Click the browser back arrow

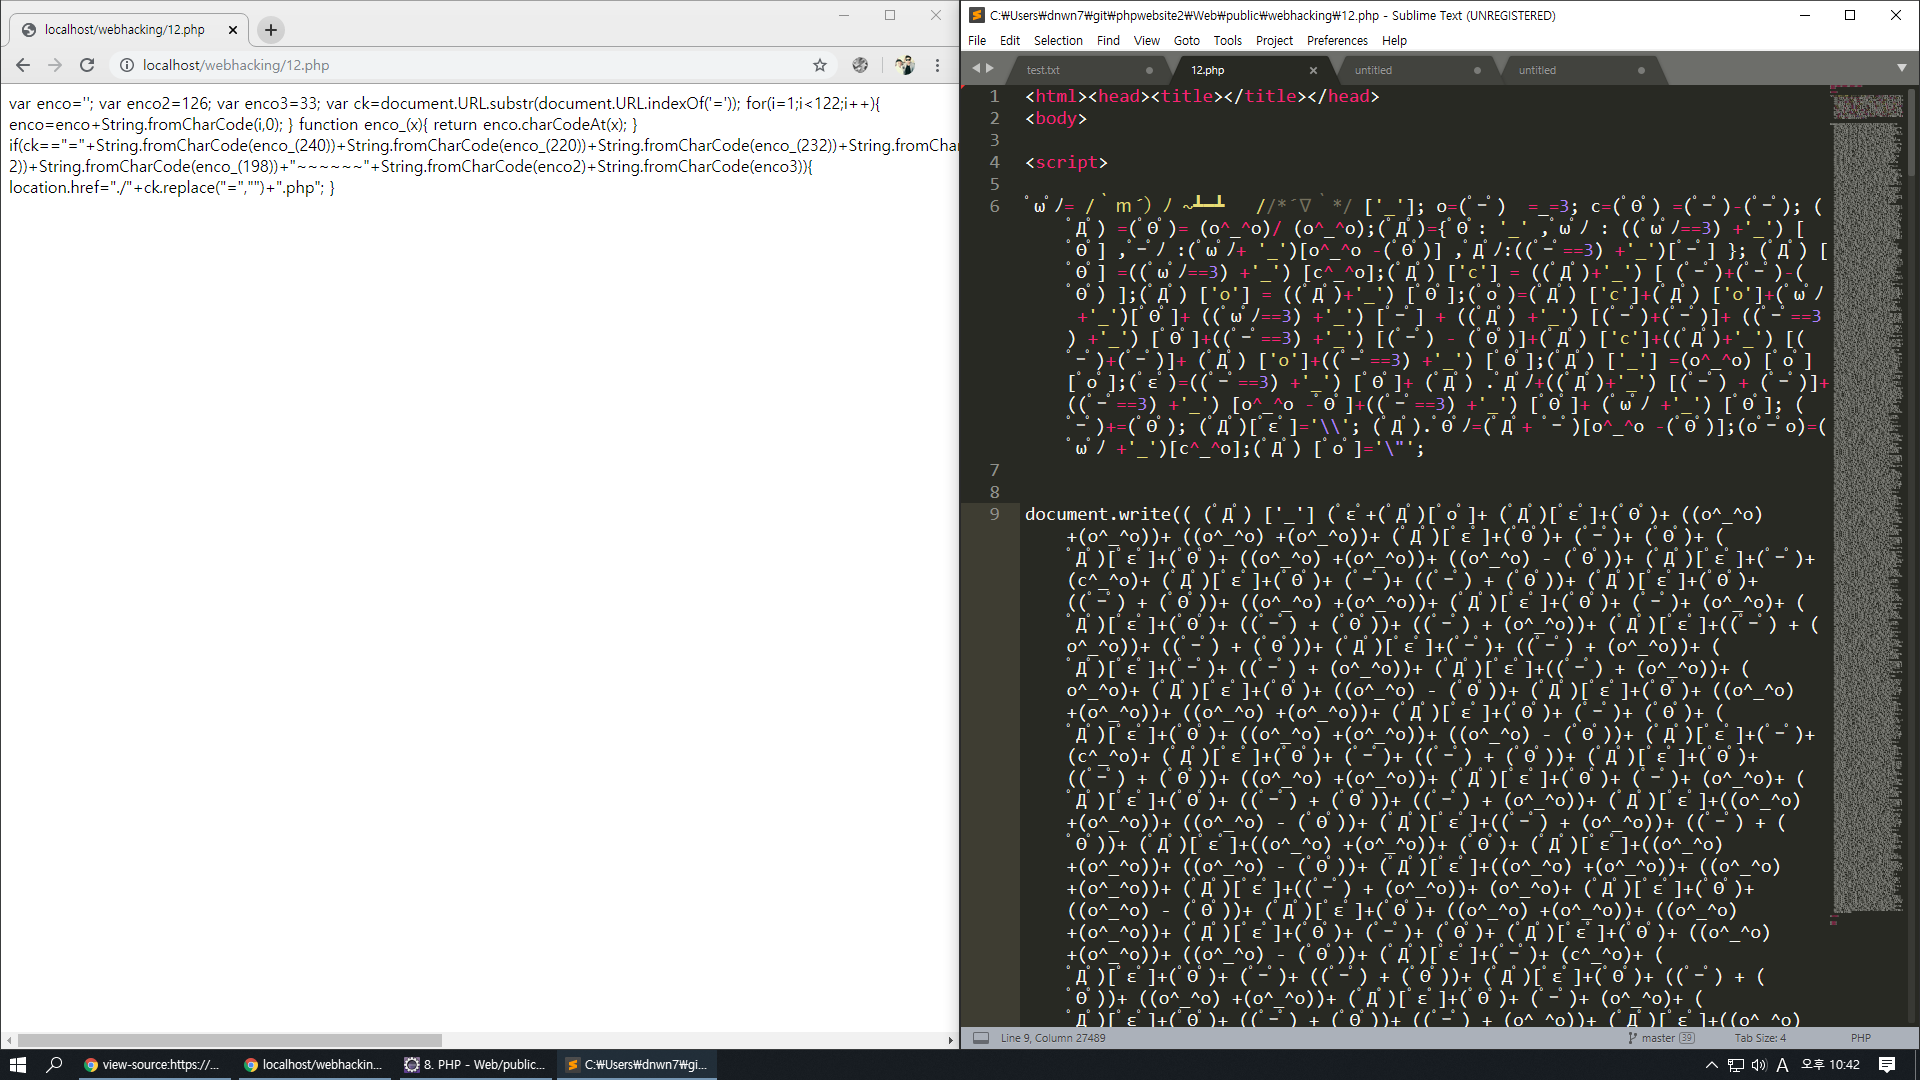23,65
